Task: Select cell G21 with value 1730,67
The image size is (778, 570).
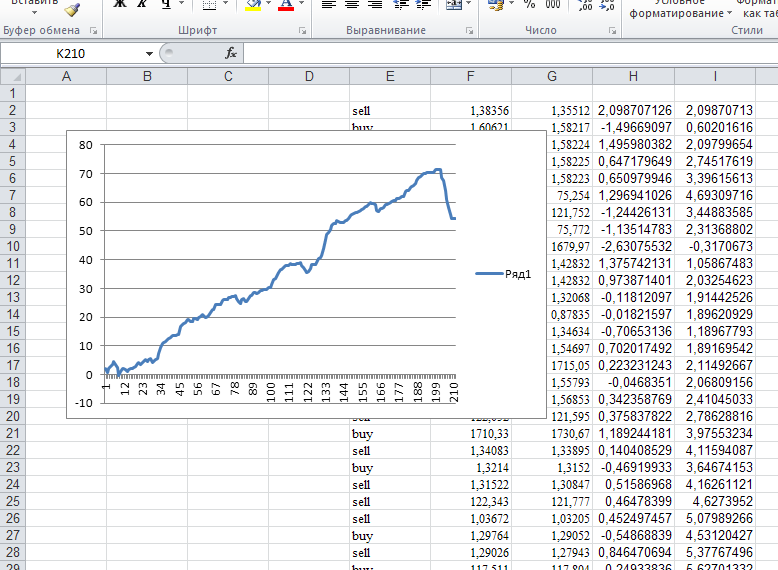Action: [x=552, y=433]
